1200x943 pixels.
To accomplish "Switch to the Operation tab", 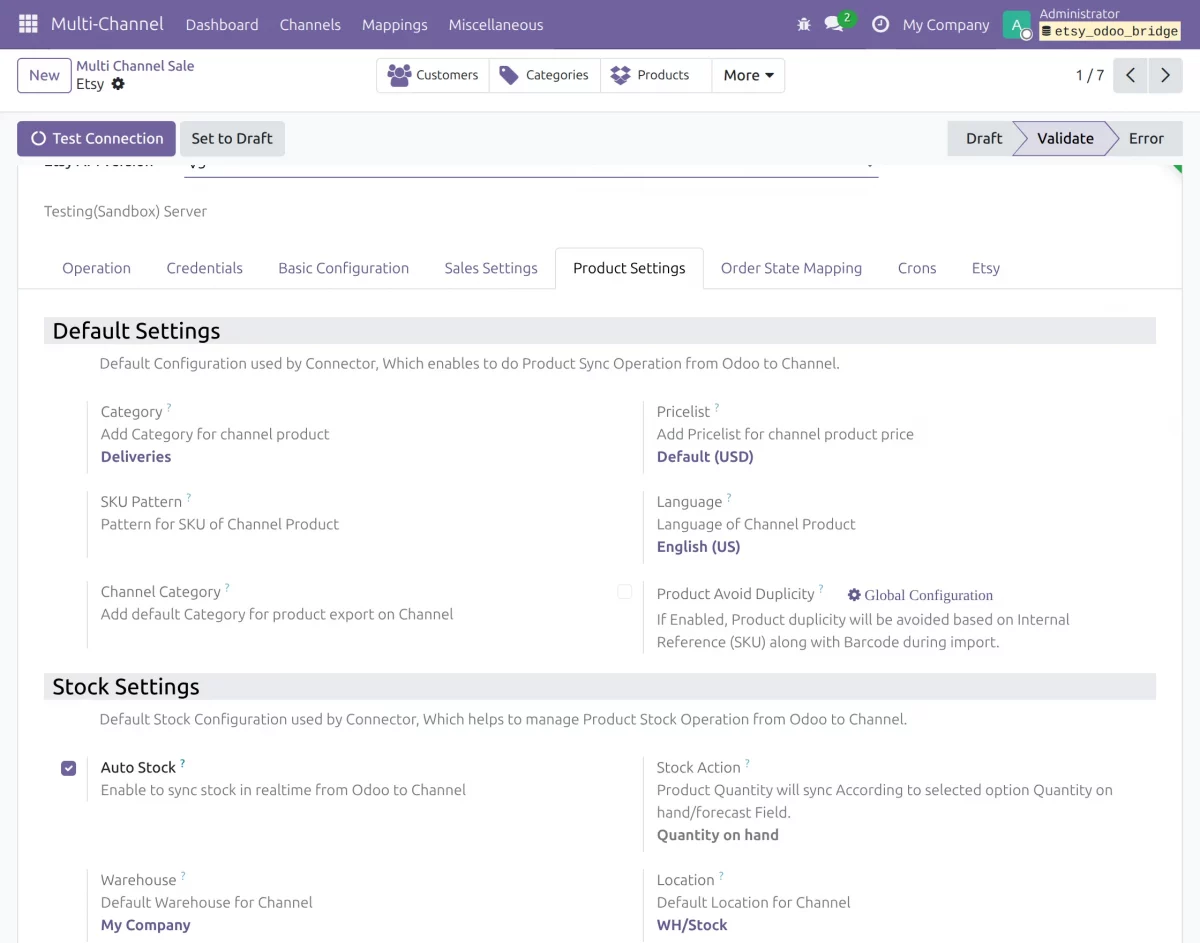I will click(96, 268).
